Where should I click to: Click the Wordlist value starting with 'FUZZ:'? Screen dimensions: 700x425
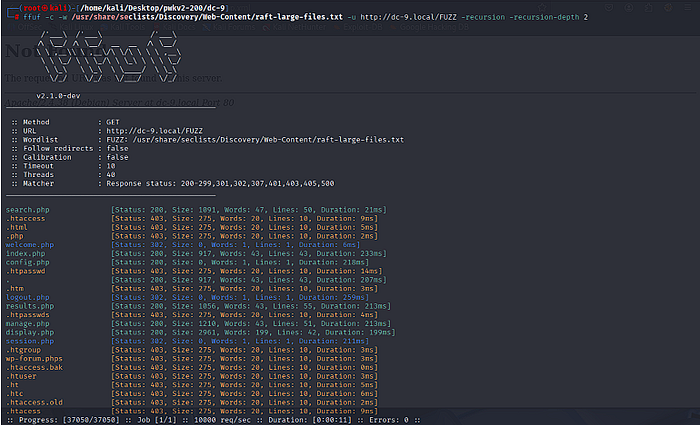[x=255, y=140]
